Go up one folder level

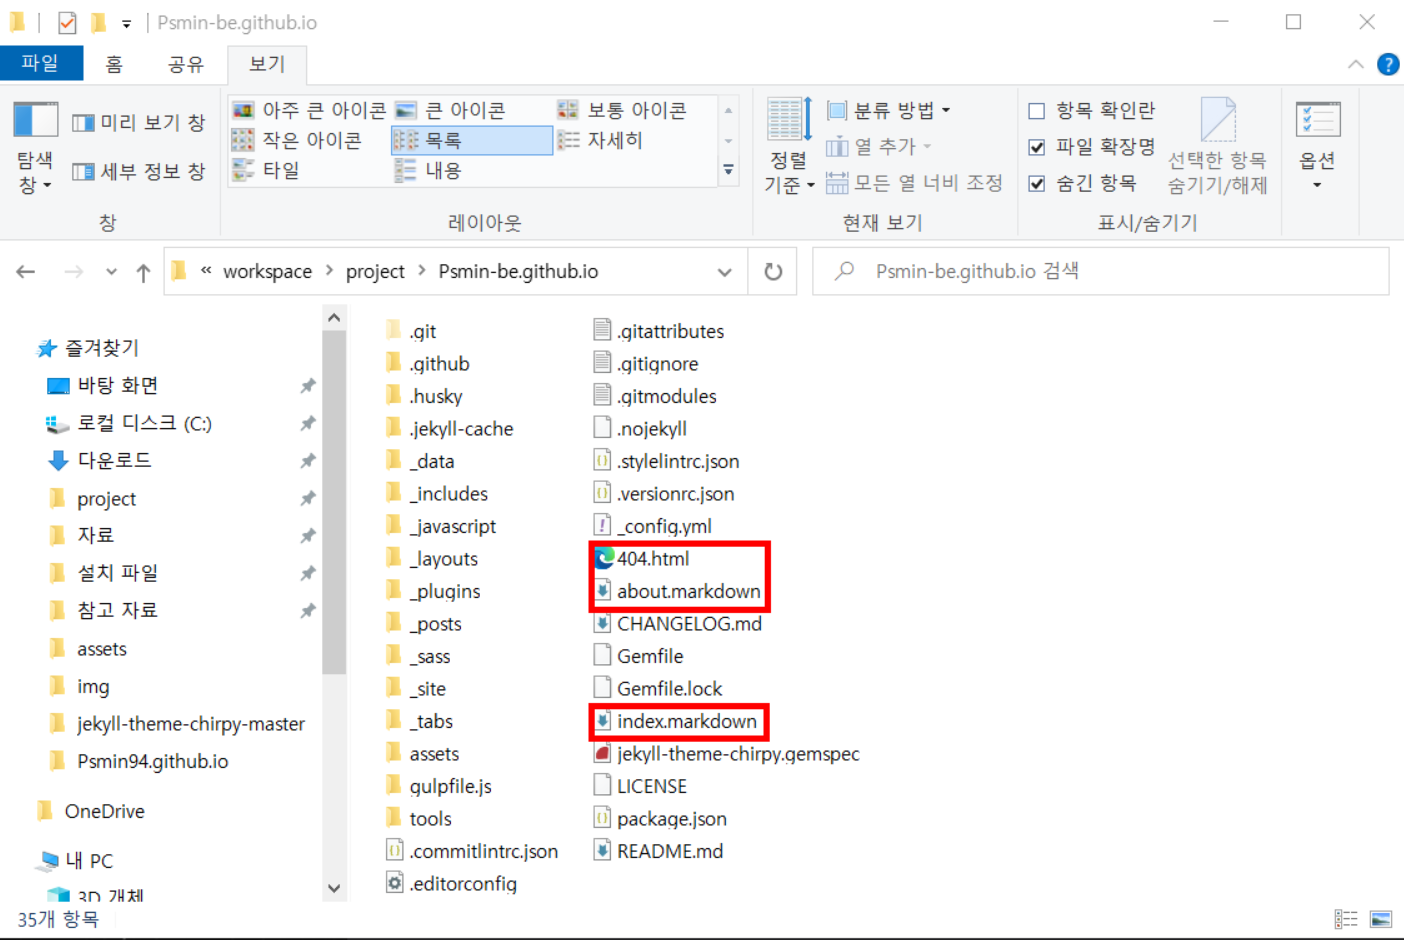click(143, 272)
